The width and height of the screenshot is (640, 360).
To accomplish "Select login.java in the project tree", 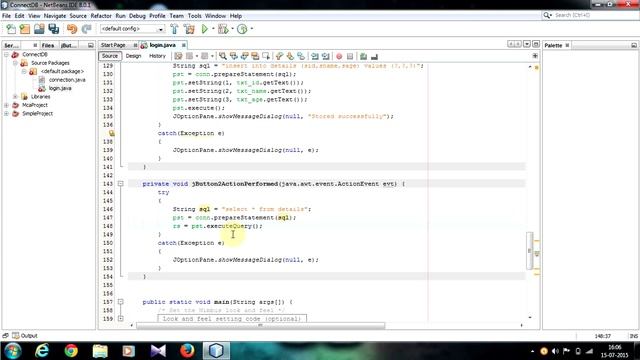I will [x=60, y=88].
